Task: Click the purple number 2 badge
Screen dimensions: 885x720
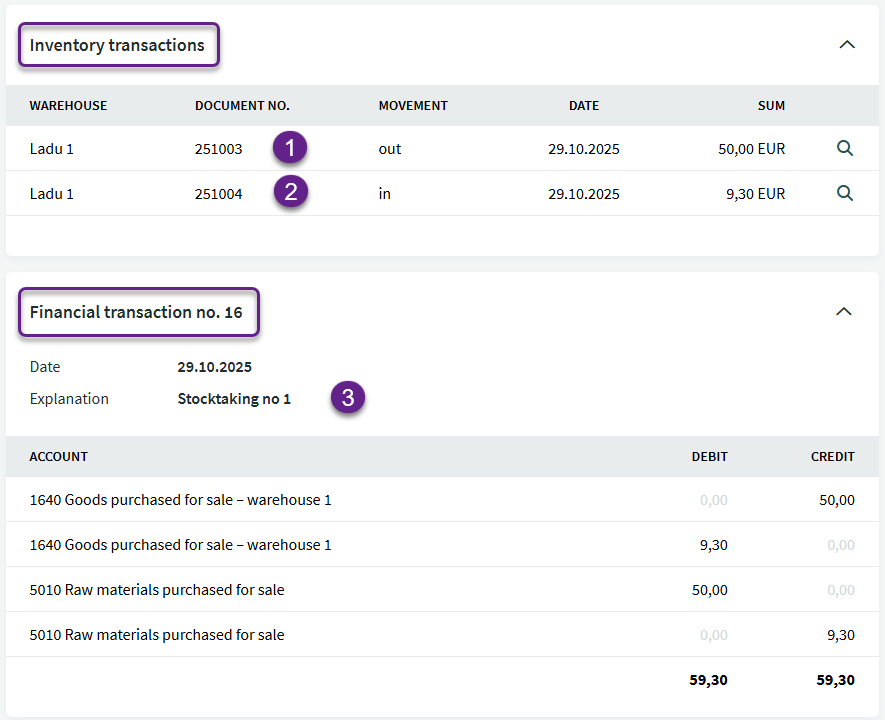Action: (x=290, y=193)
